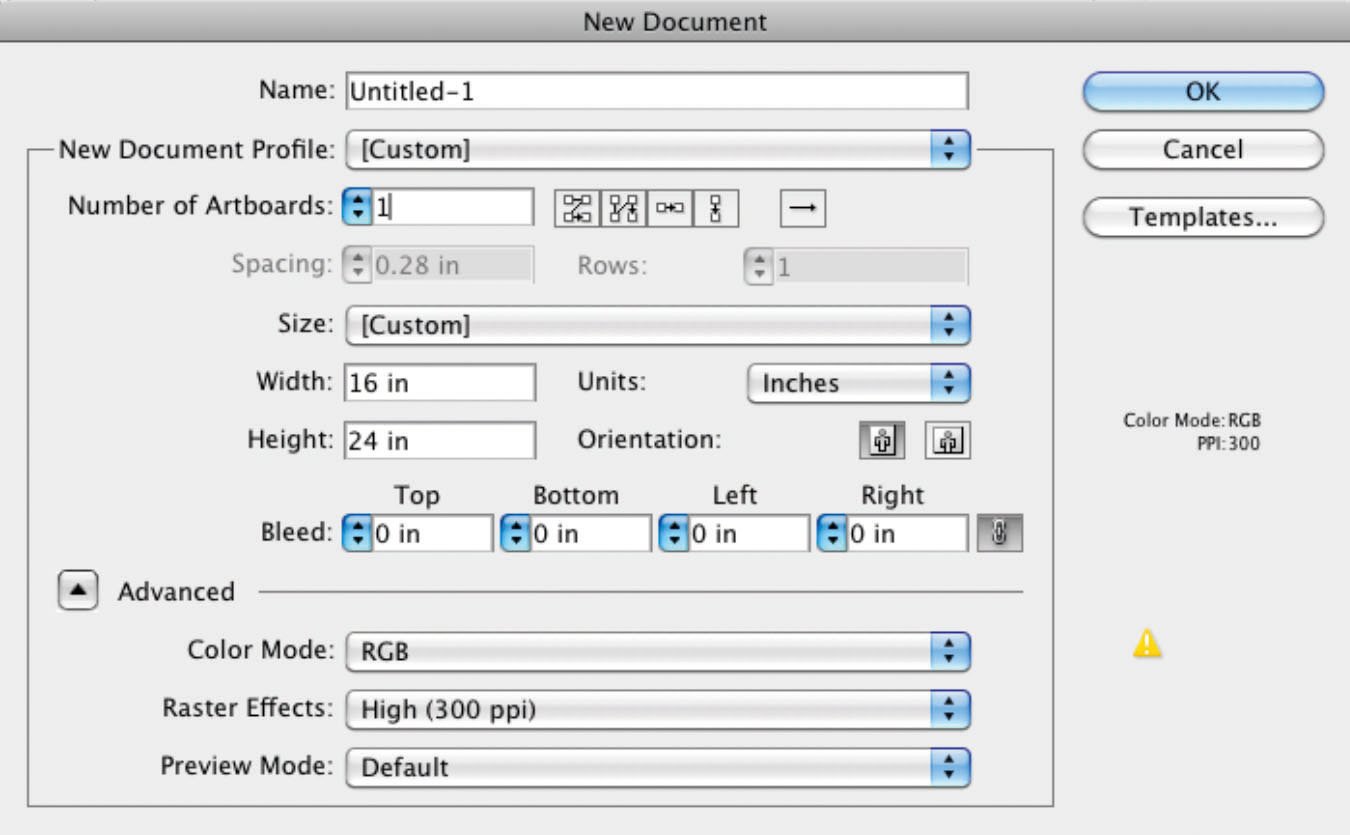Image resolution: width=1350 pixels, height=835 pixels.
Task: Click Number of Artboards stepper arrows
Action: click(x=357, y=207)
